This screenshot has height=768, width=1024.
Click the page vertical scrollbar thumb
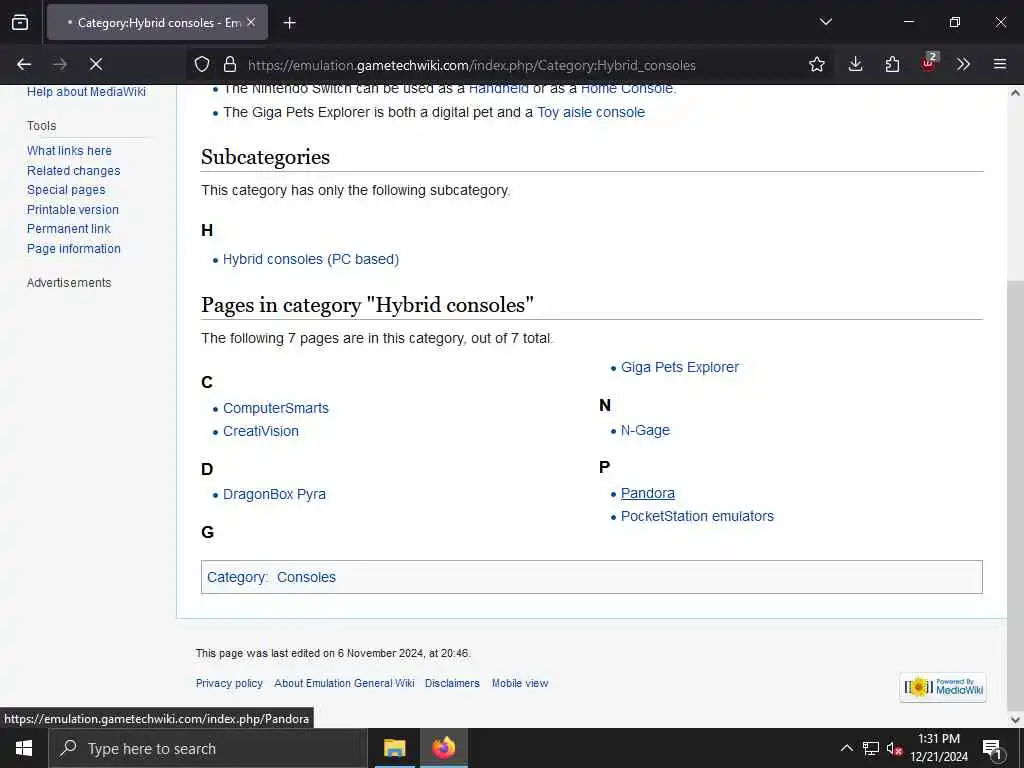1015,494
